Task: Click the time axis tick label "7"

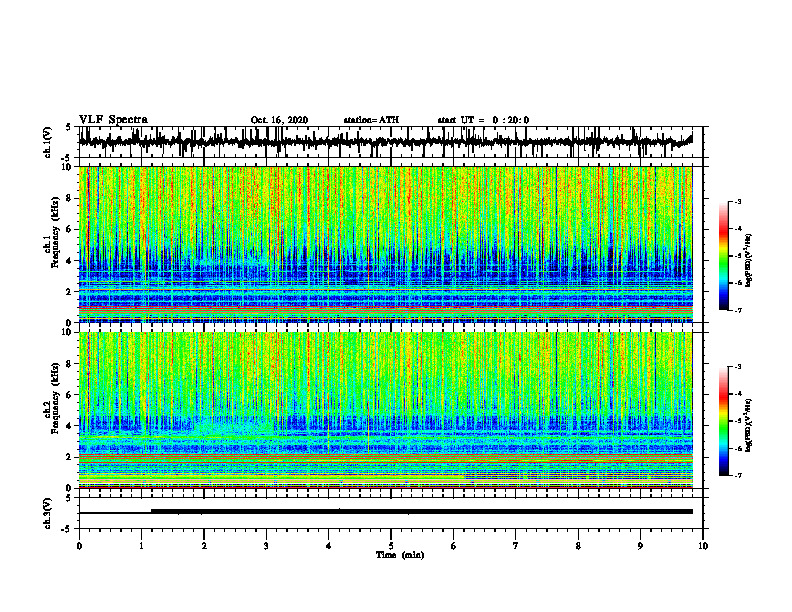Action: (x=516, y=546)
